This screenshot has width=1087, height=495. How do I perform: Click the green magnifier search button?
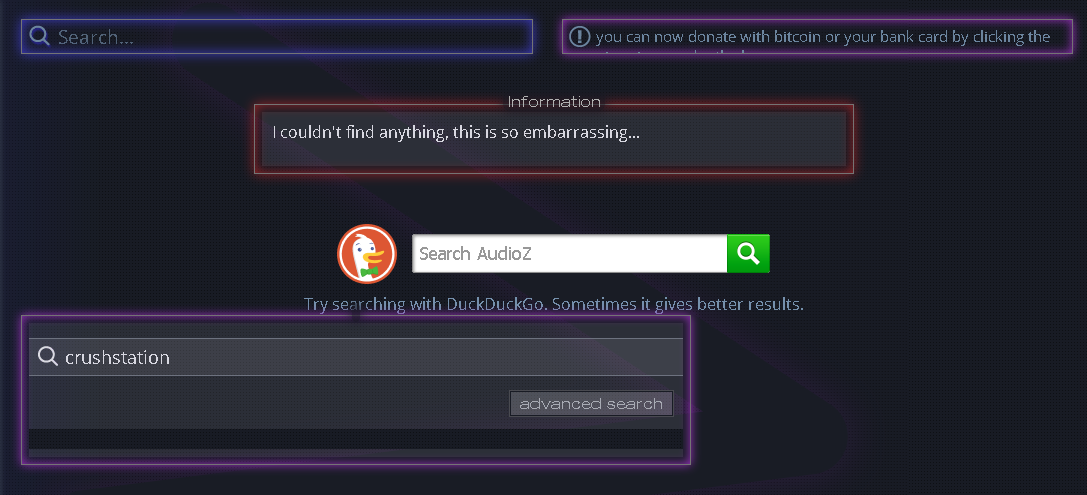(748, 254)
